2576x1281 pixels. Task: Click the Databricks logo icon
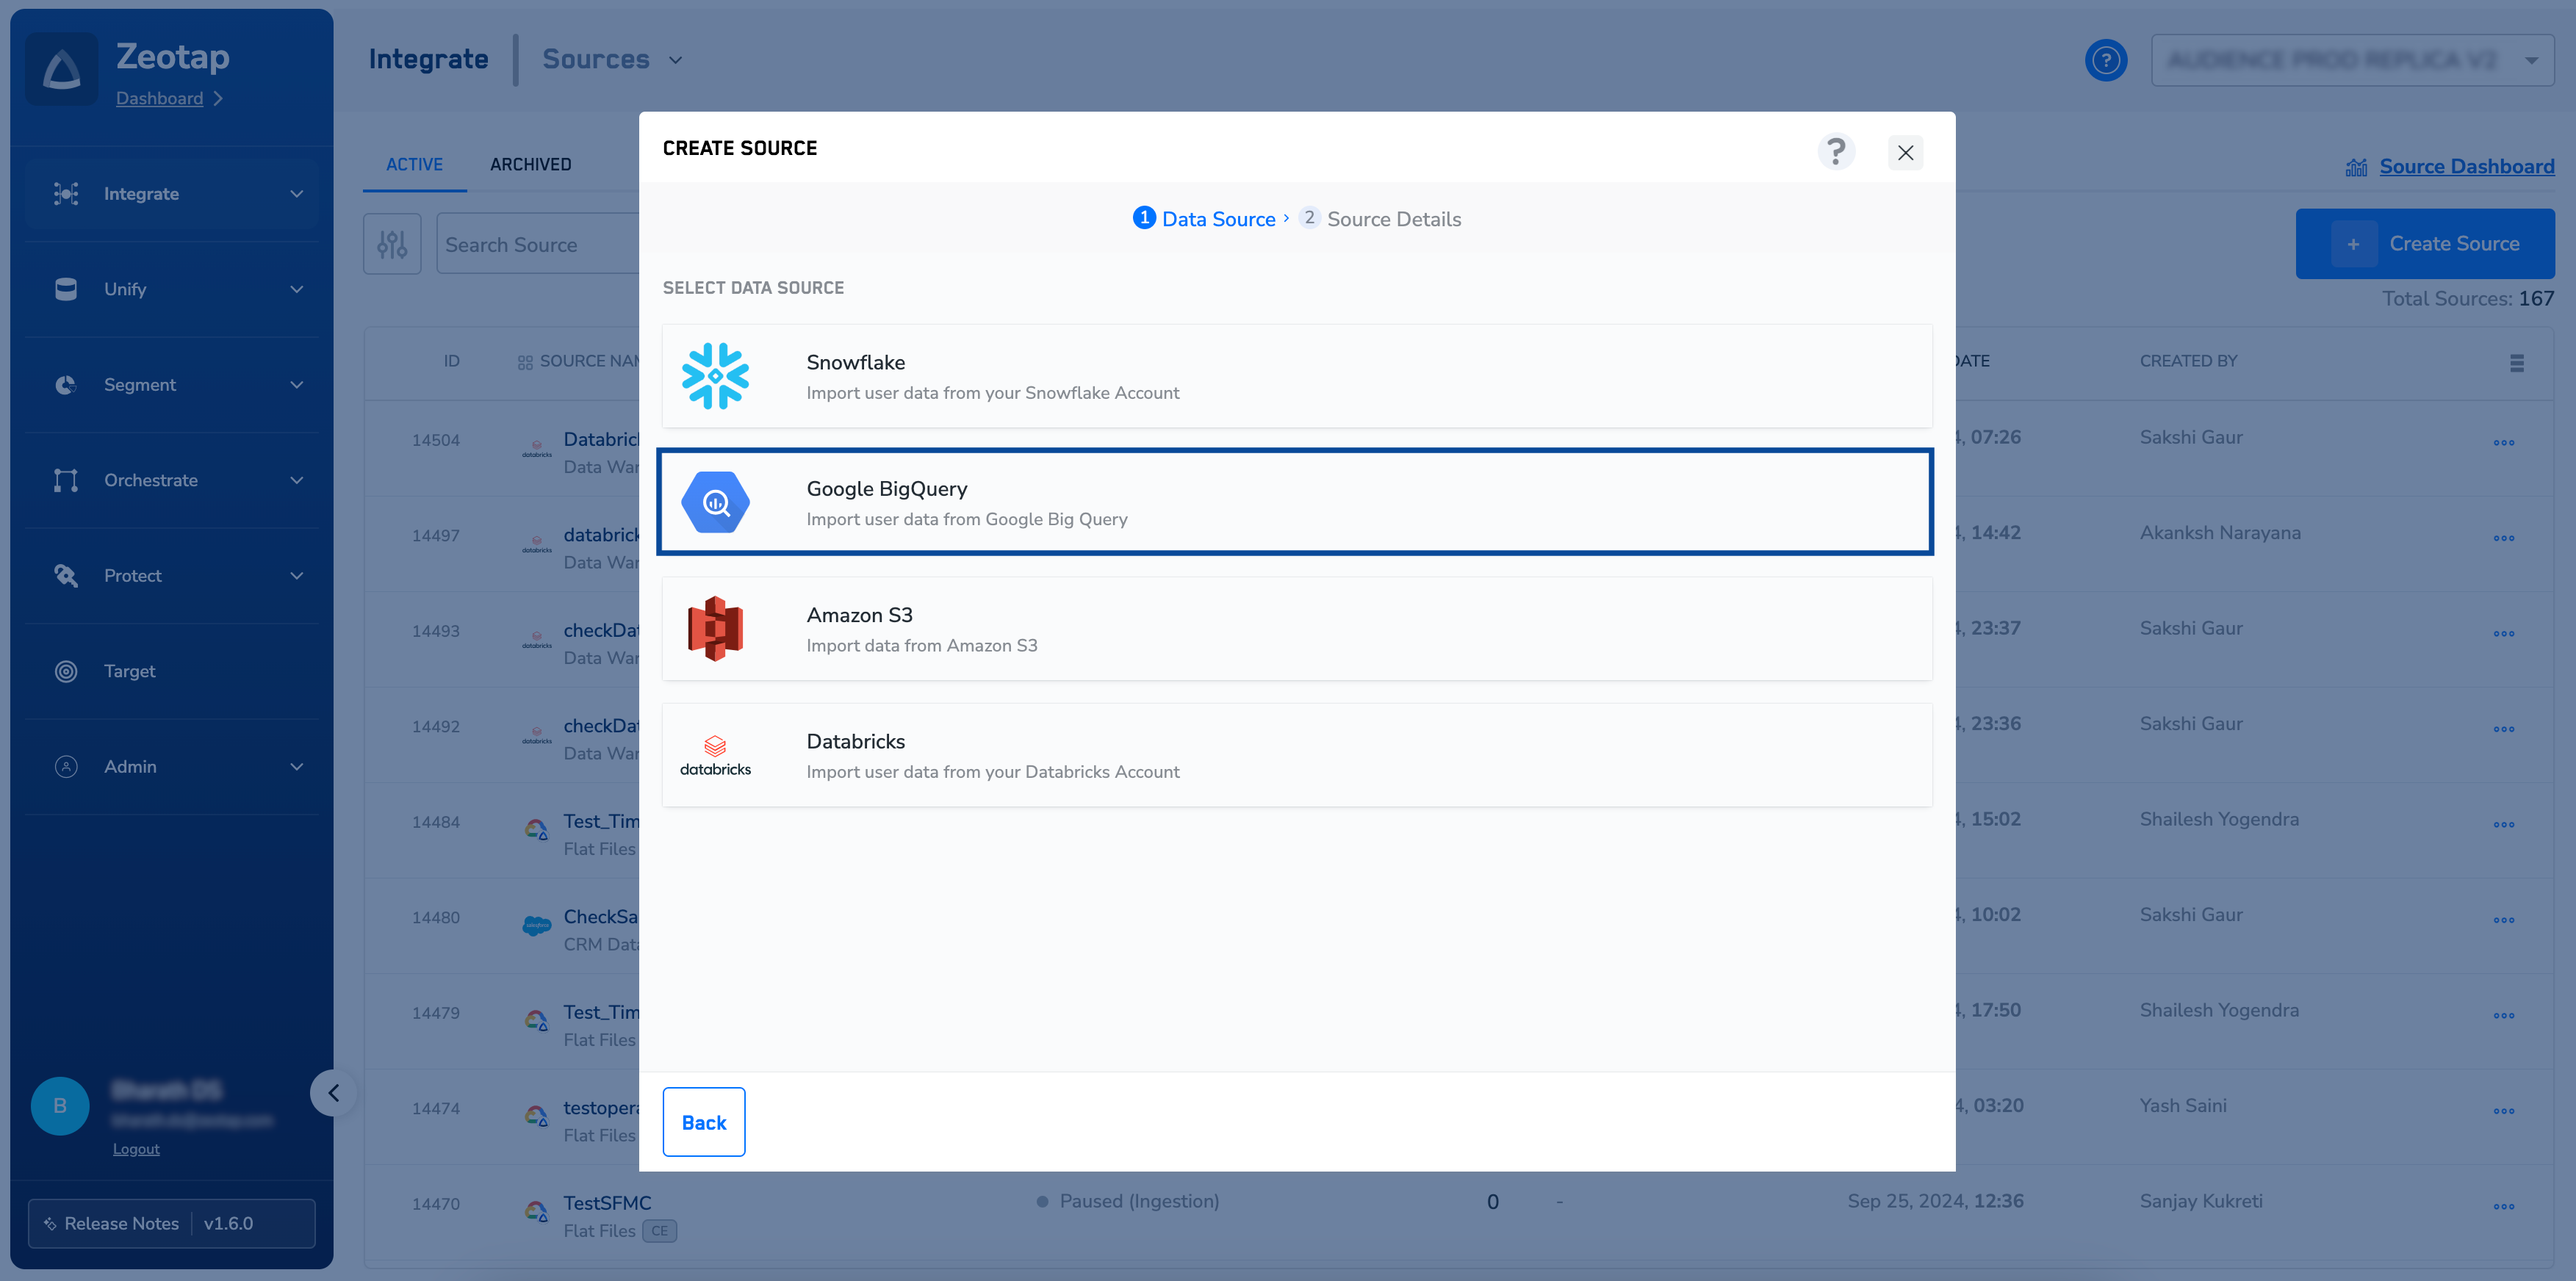pos(715,755)
